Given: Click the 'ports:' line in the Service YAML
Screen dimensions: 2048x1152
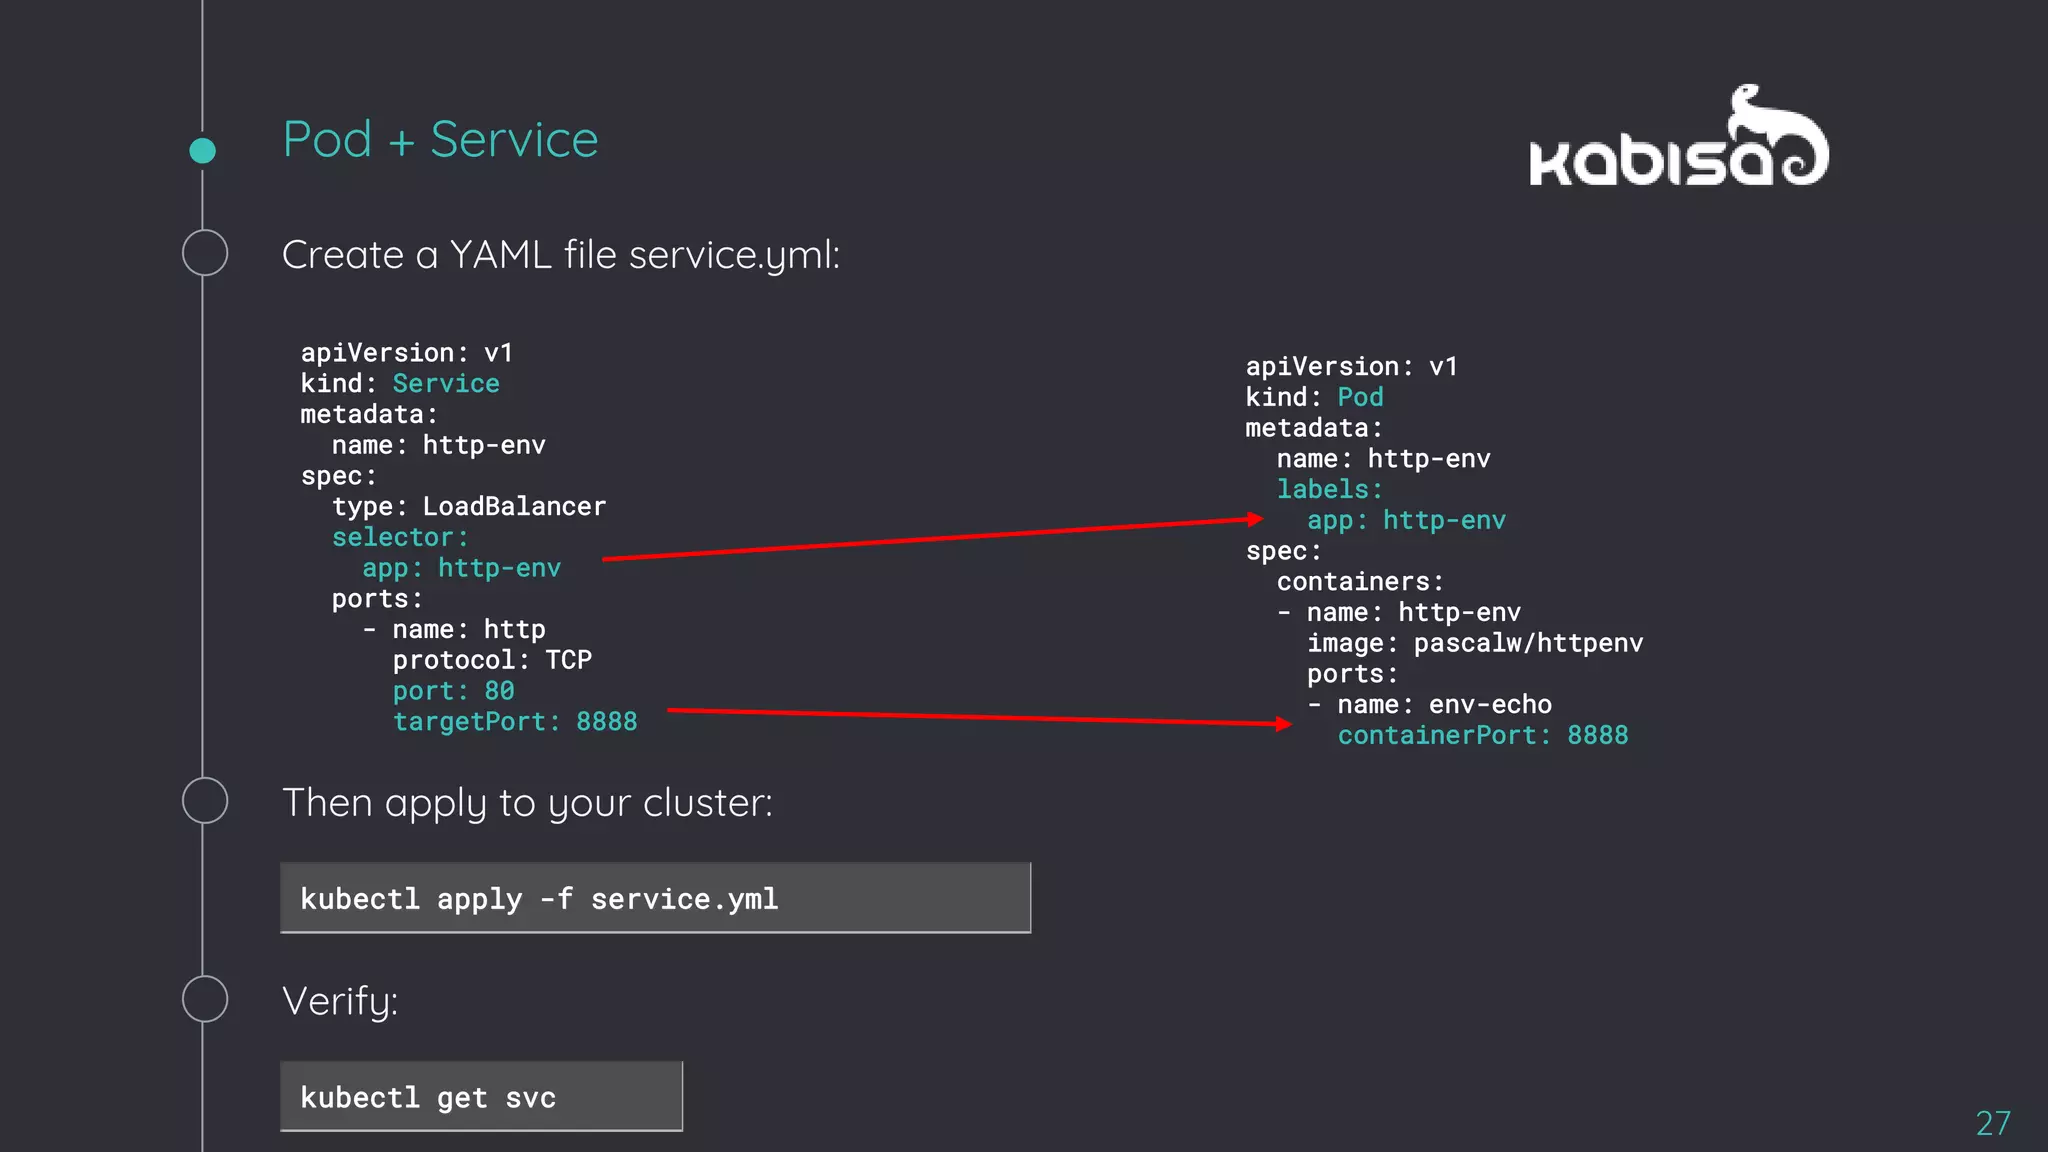Looking at the screenshot, I should 378,599.
